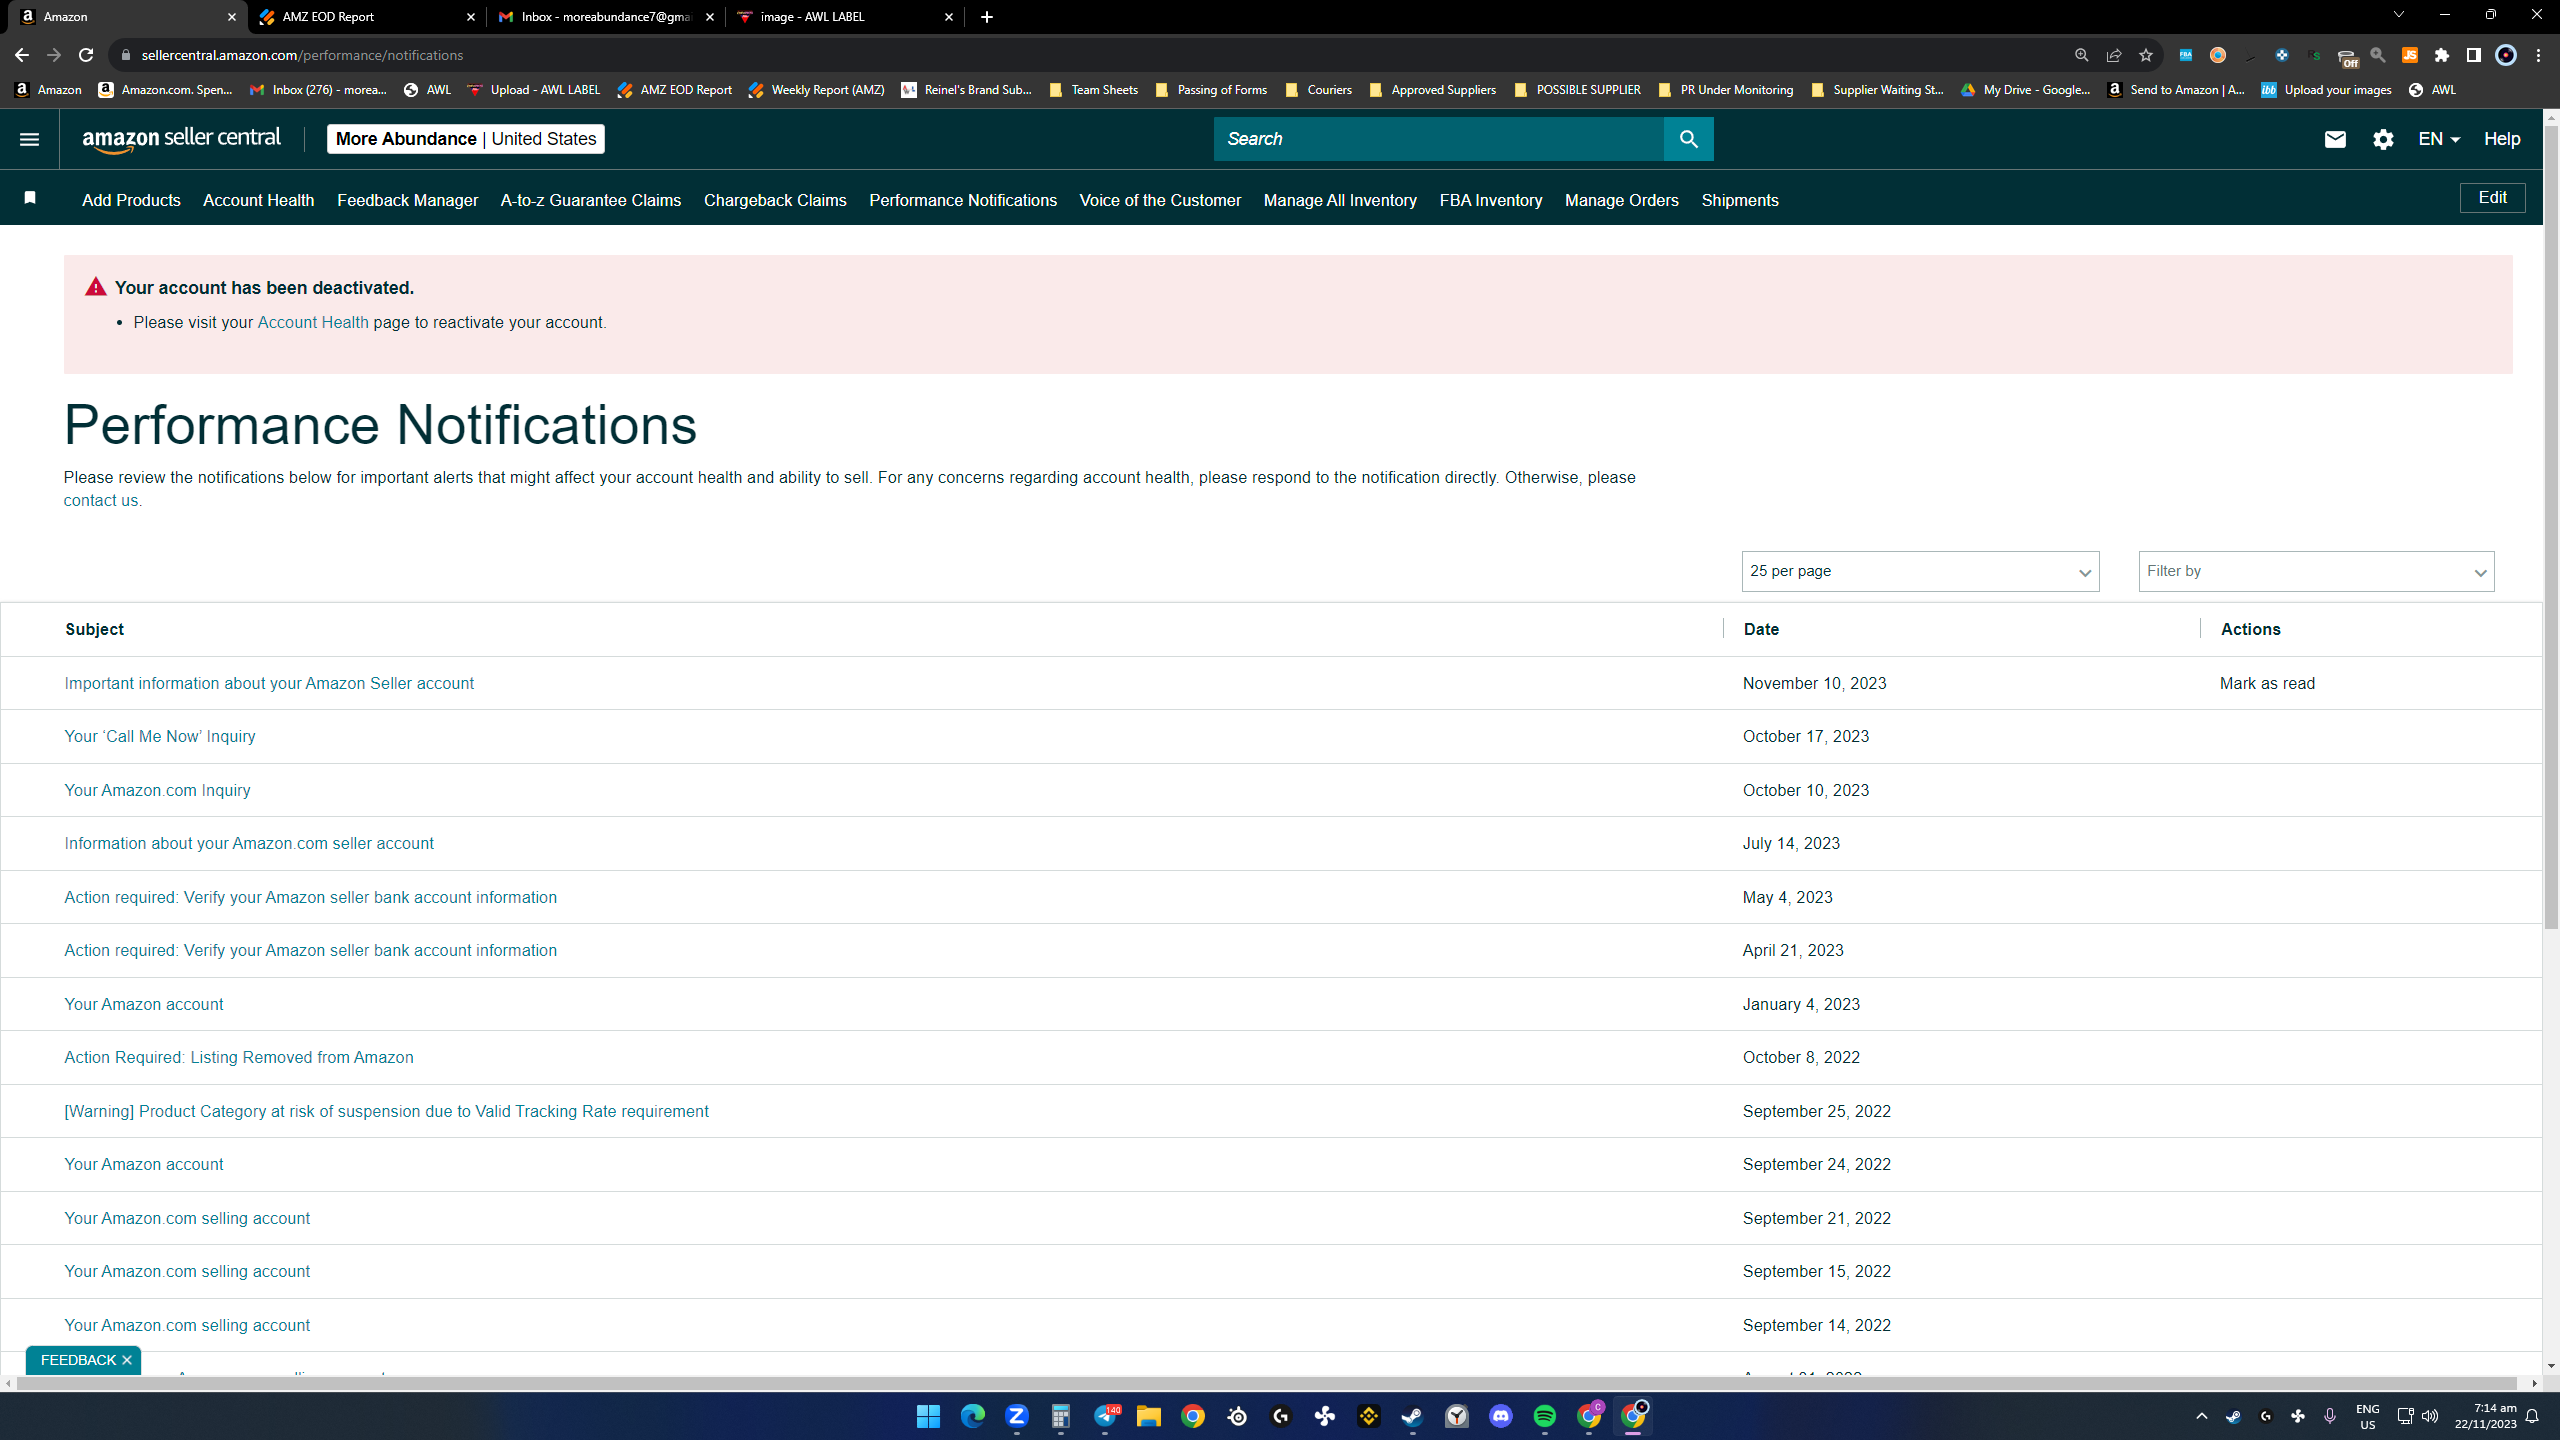Image resolution: width=2560 pixels, height=1440 pixels.
Task: Toggle the Chrome side panel icon
Action: point(2474,55)
